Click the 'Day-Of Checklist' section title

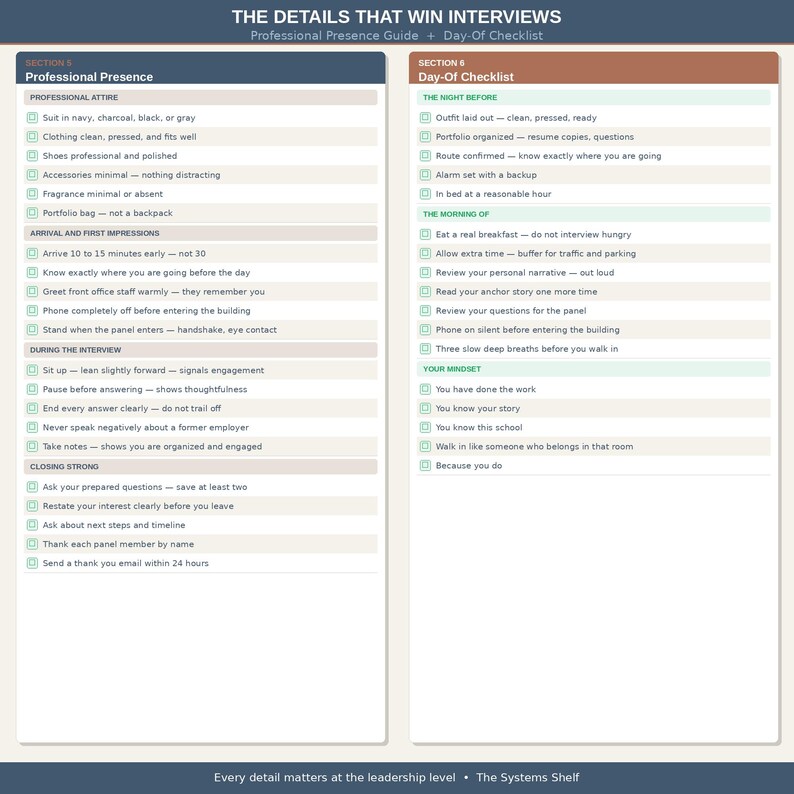coord(466,77)
